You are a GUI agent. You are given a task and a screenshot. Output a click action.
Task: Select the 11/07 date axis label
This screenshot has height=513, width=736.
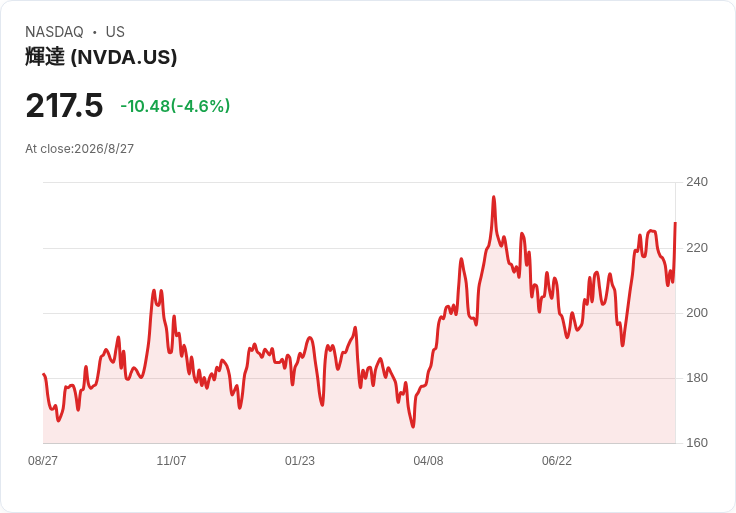(x=171, y=460)
